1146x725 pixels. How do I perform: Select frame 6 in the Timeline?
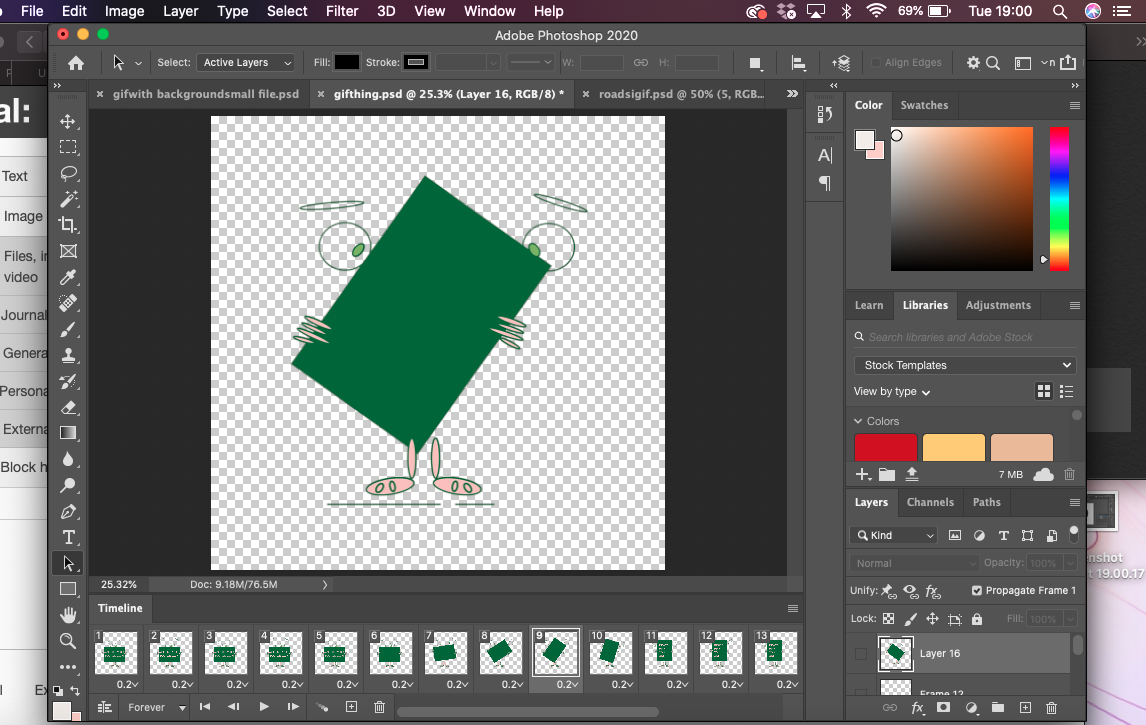pos(390,654)
